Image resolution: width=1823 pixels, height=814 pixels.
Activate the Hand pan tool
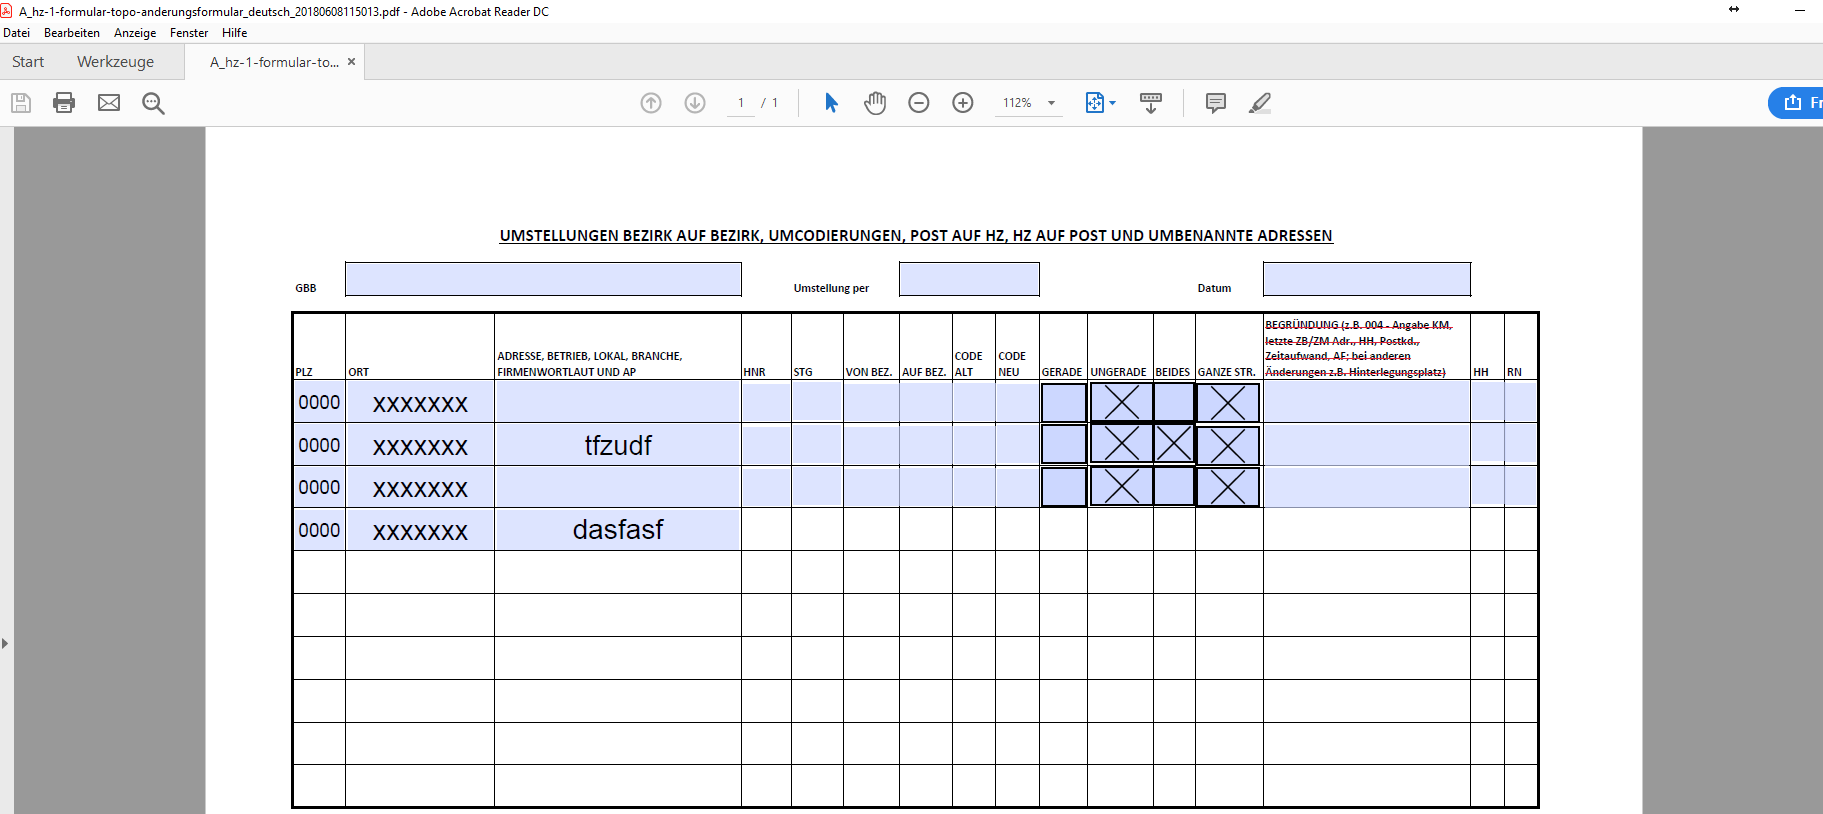[875, 103]
